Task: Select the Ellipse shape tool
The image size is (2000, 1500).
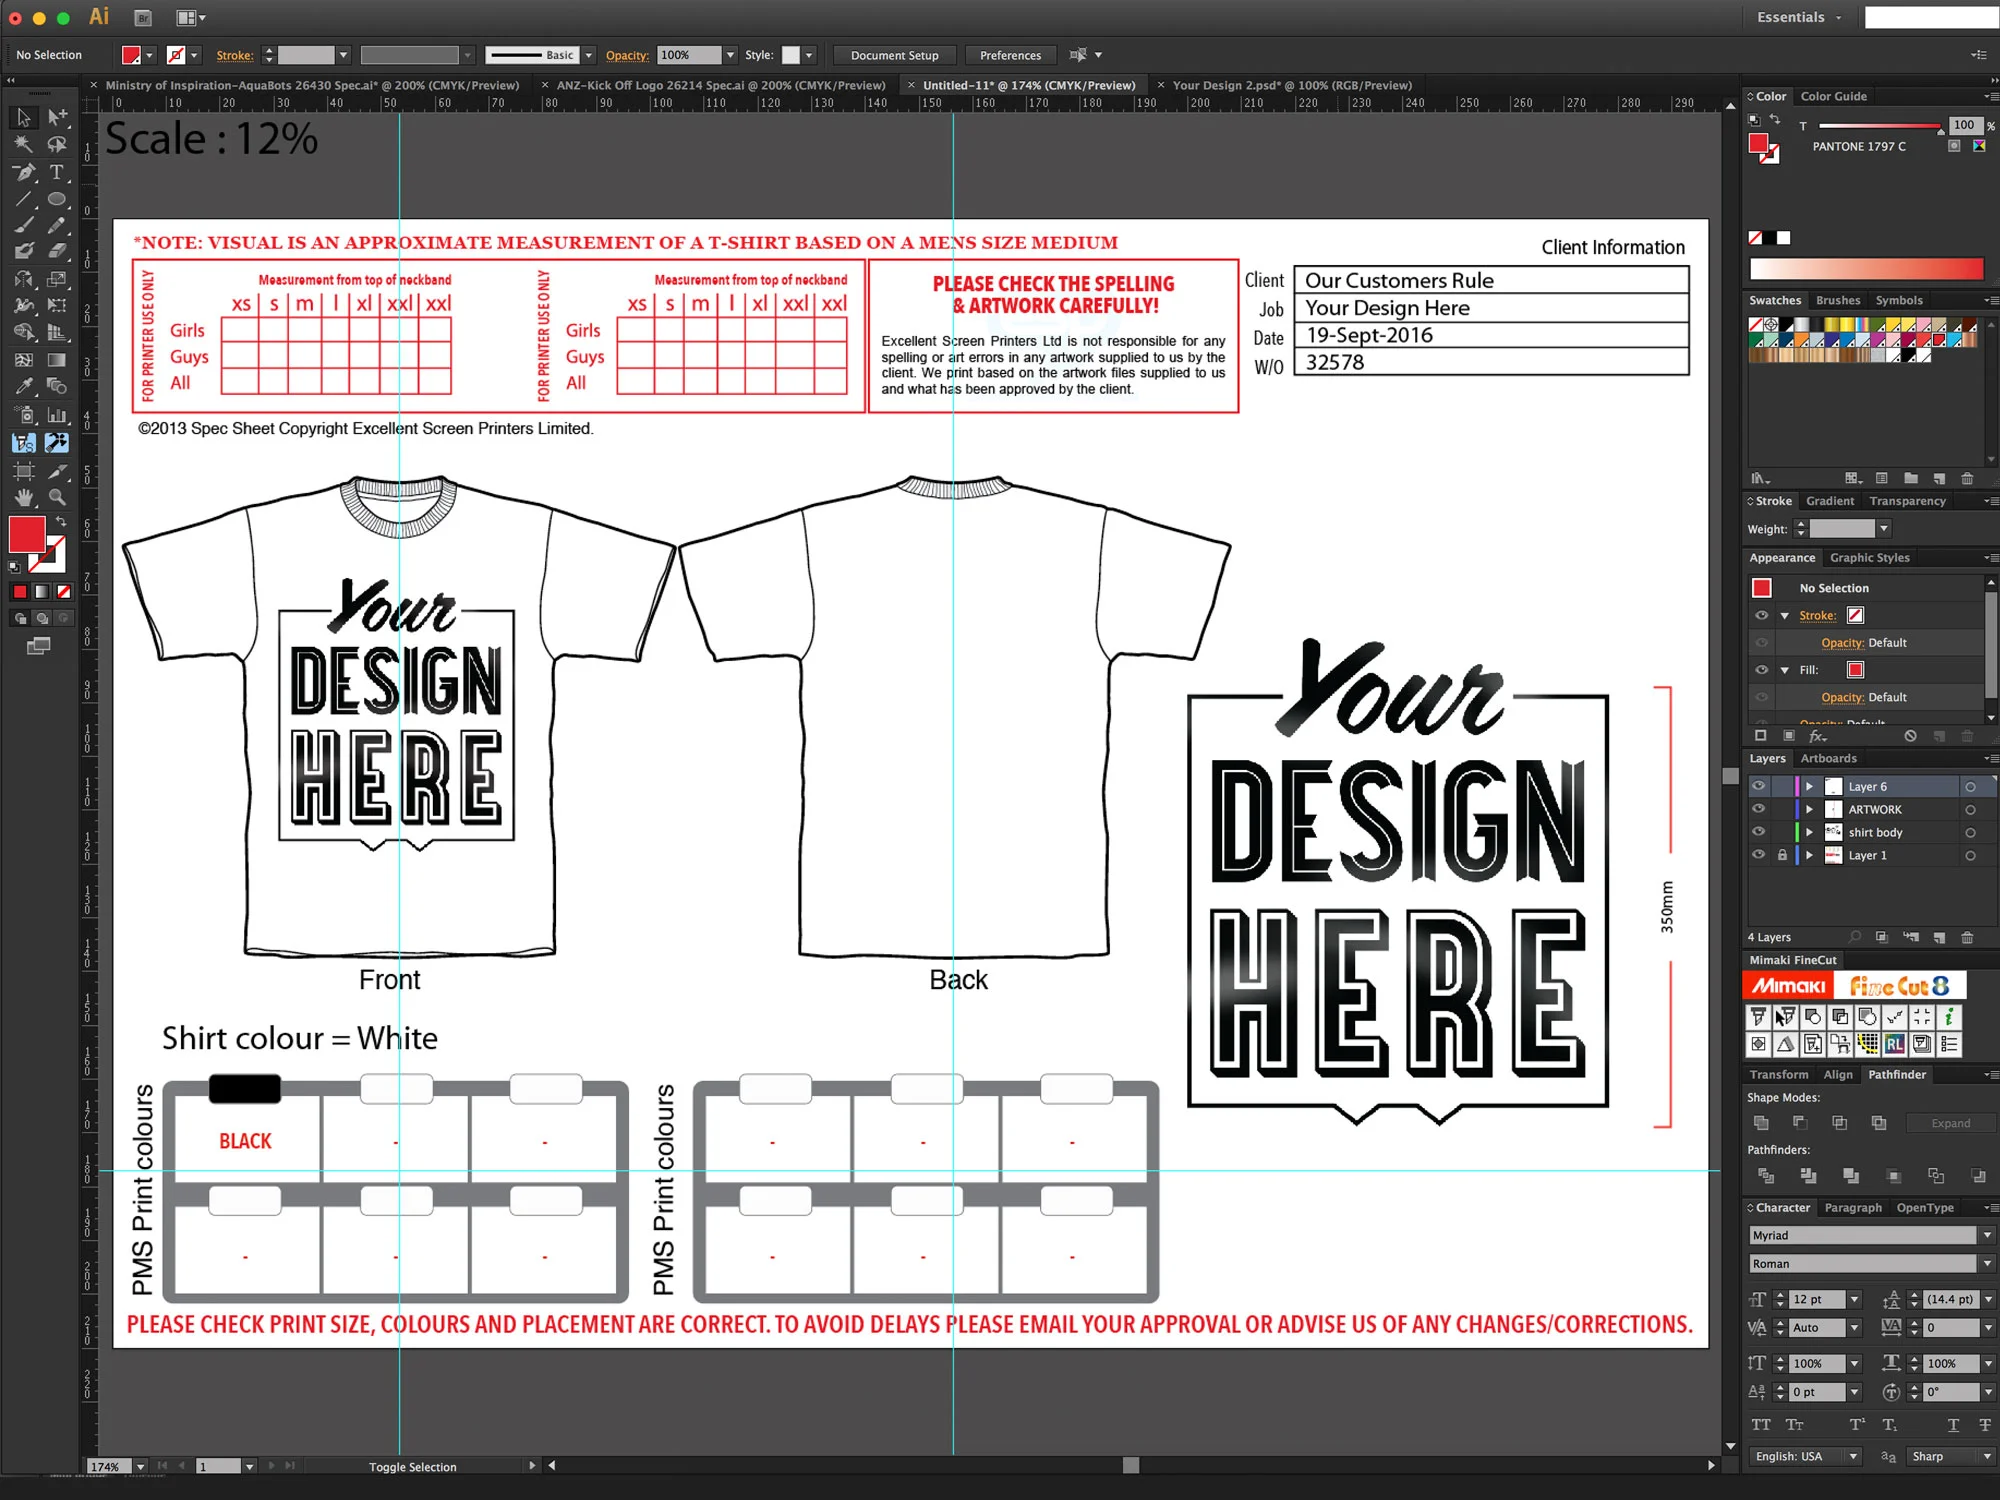Action: pos(57,199)
